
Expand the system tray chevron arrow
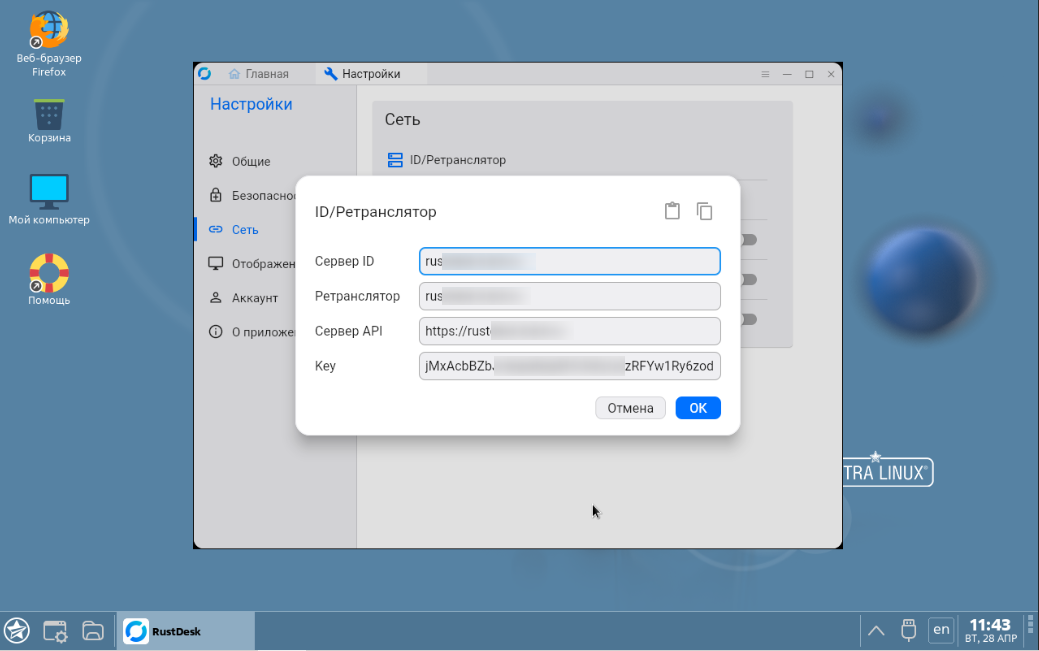point(875,630)
